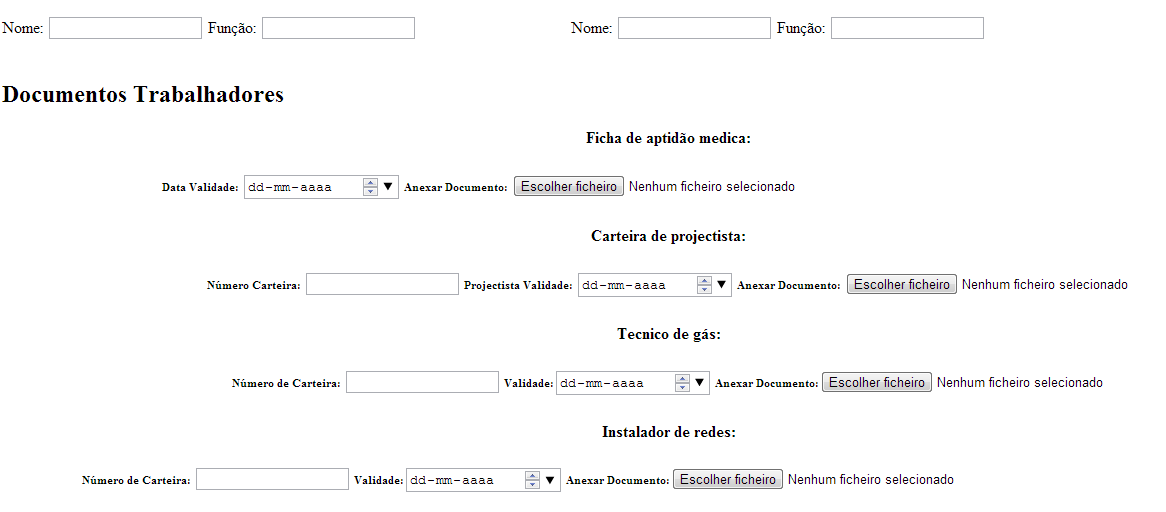Click up spinner arrow on Data Validade field
Viewport: 1166px width, 512px height.
370,182
